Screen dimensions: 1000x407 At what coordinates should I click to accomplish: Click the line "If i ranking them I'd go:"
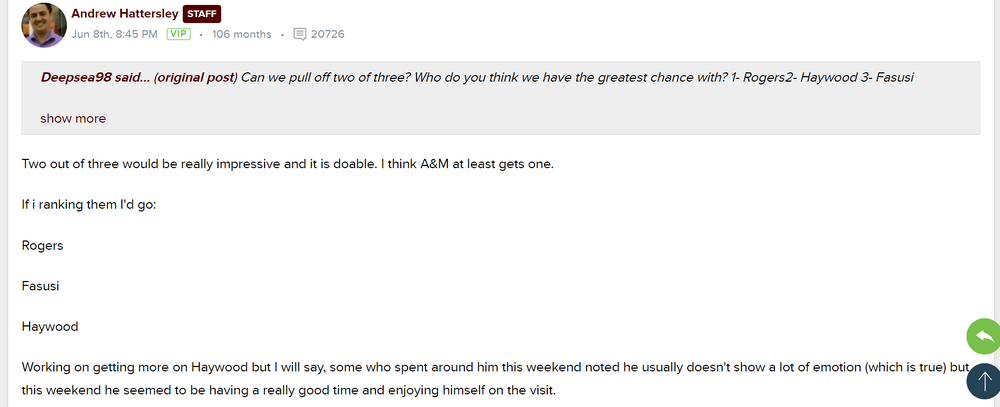[89, 204]
